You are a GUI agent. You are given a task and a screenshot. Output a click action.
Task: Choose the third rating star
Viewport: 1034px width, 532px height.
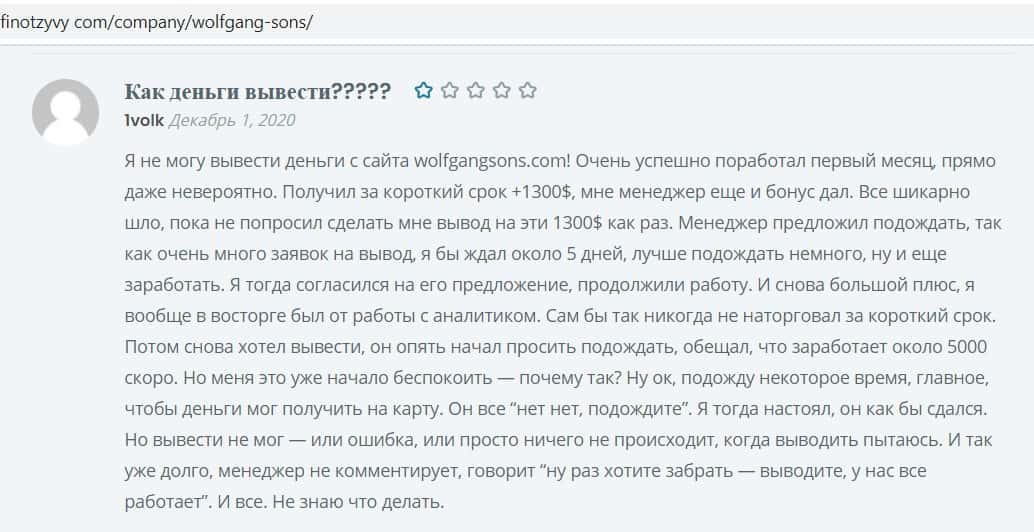click(x=475, y=91)
